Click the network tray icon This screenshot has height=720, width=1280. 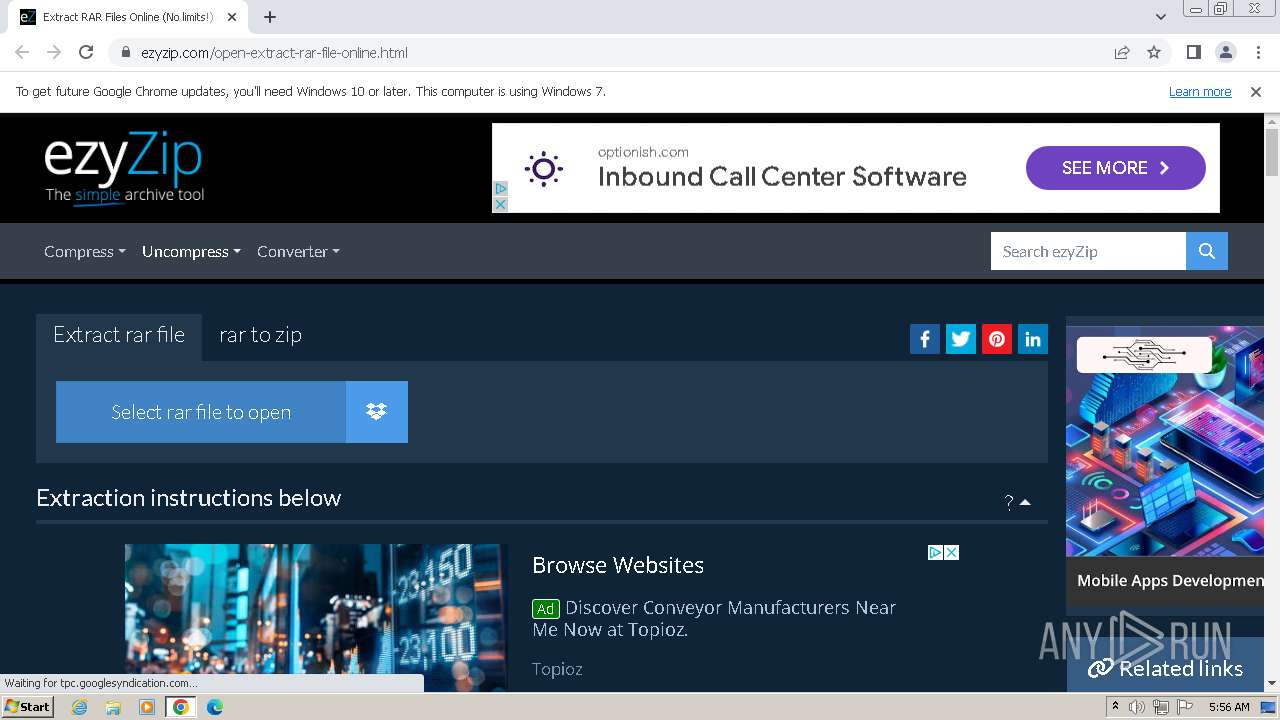click(1160, 707)
